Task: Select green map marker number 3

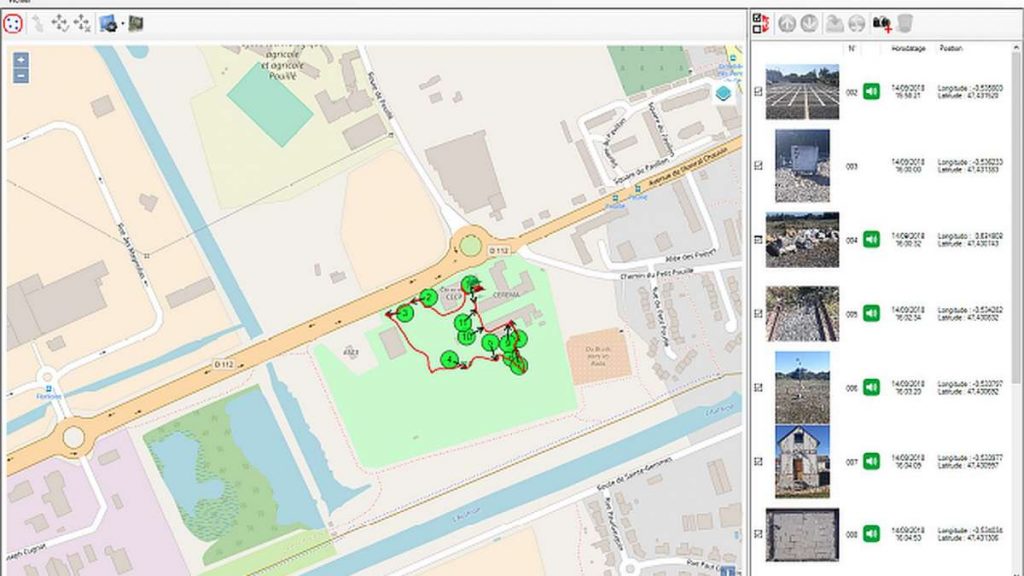Action: tap(405, 313)
